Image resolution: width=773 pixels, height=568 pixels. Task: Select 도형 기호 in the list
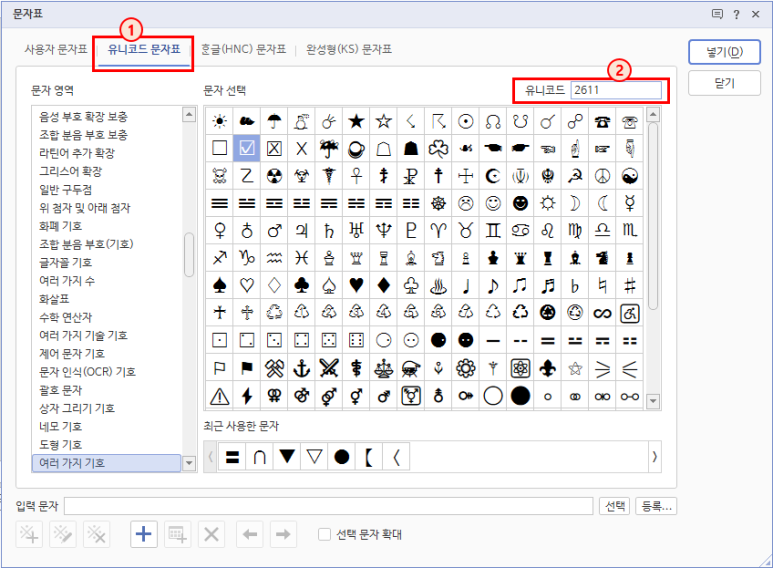[x=60, y=445]
